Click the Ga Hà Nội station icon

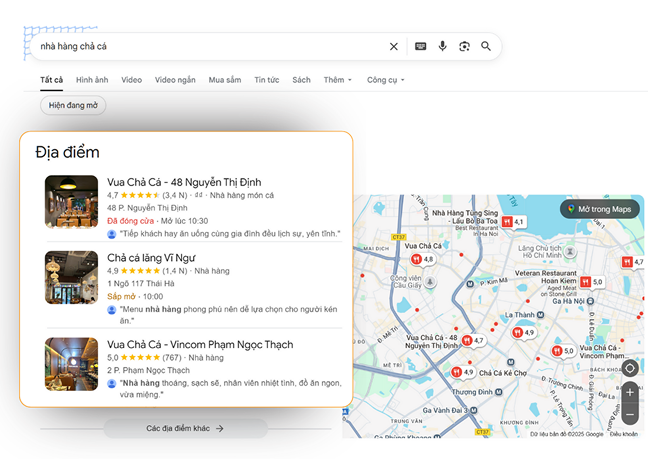click(x=591, y=301)
